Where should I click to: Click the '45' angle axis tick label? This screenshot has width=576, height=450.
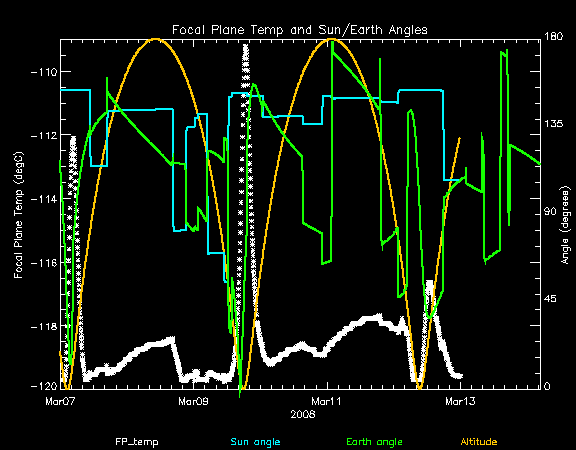click(x=551, y=299)
